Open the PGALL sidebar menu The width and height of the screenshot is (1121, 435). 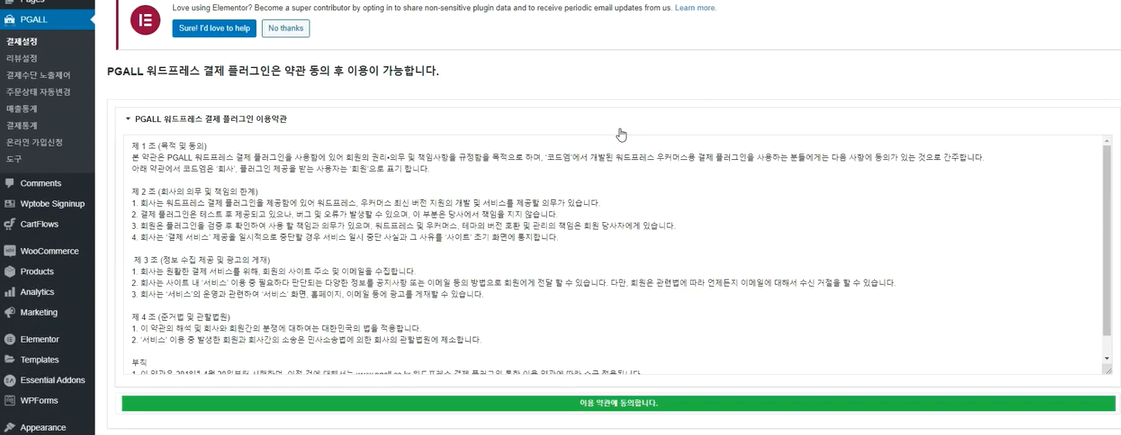coord(47,19)
